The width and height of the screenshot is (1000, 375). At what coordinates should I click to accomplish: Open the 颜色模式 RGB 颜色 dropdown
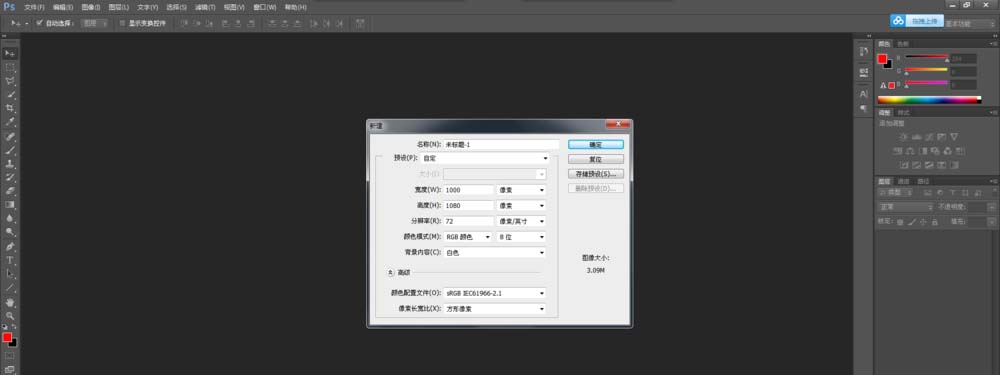pos(468,237)
